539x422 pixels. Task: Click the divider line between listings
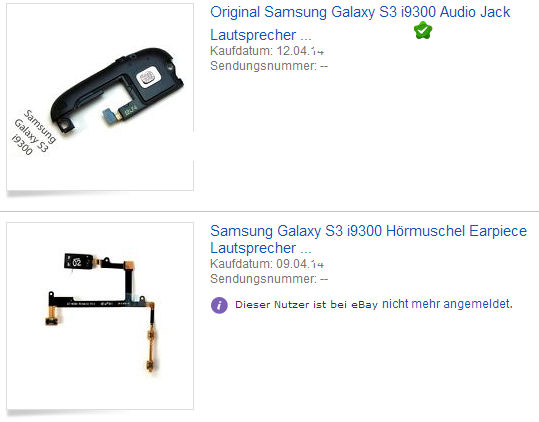[270, 211]
